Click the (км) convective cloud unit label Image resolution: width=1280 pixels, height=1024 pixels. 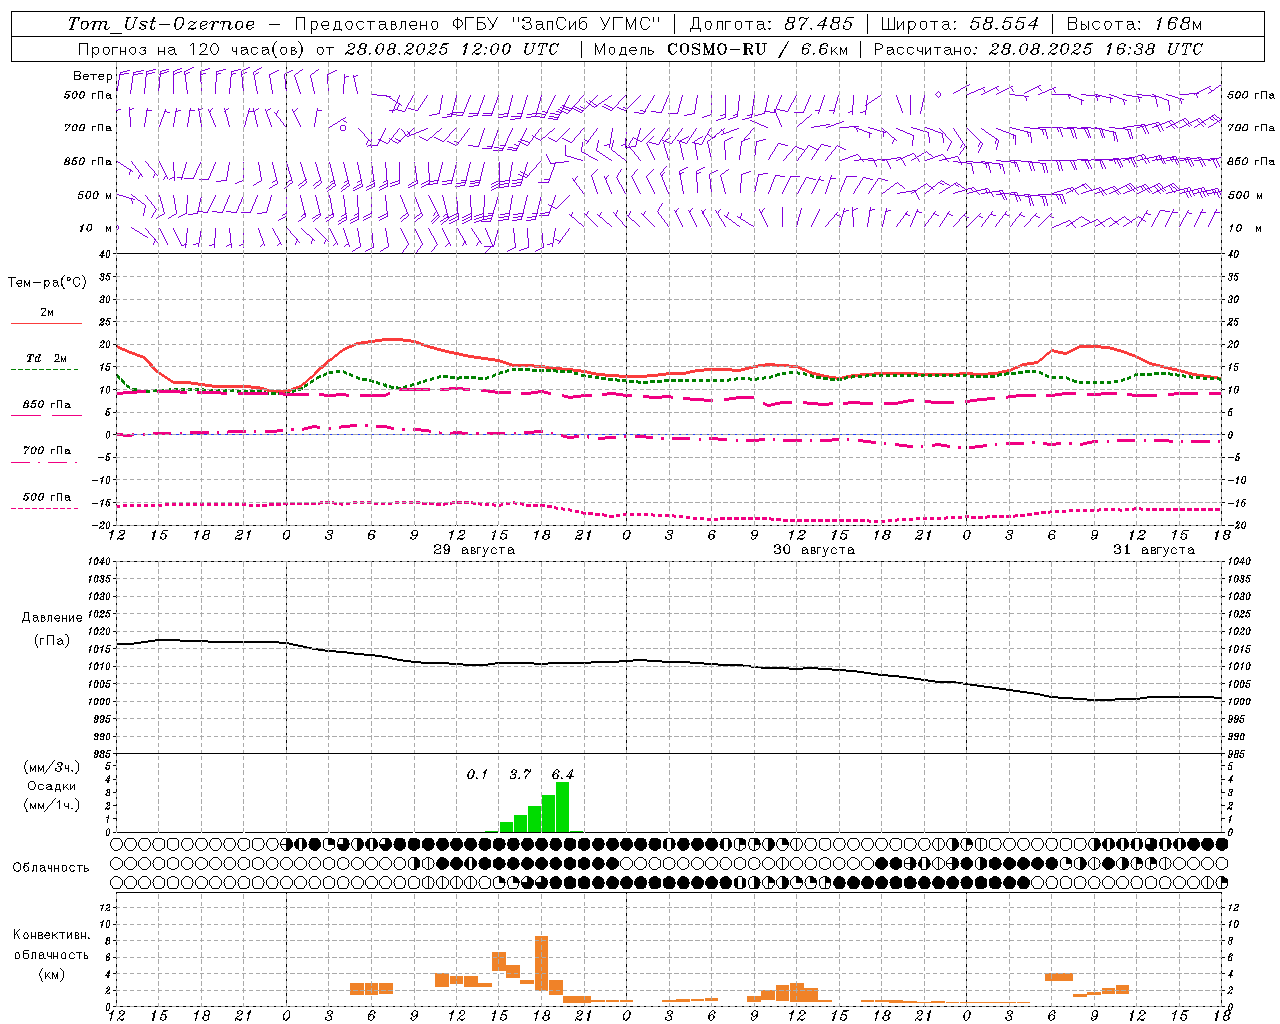[51, 974]
